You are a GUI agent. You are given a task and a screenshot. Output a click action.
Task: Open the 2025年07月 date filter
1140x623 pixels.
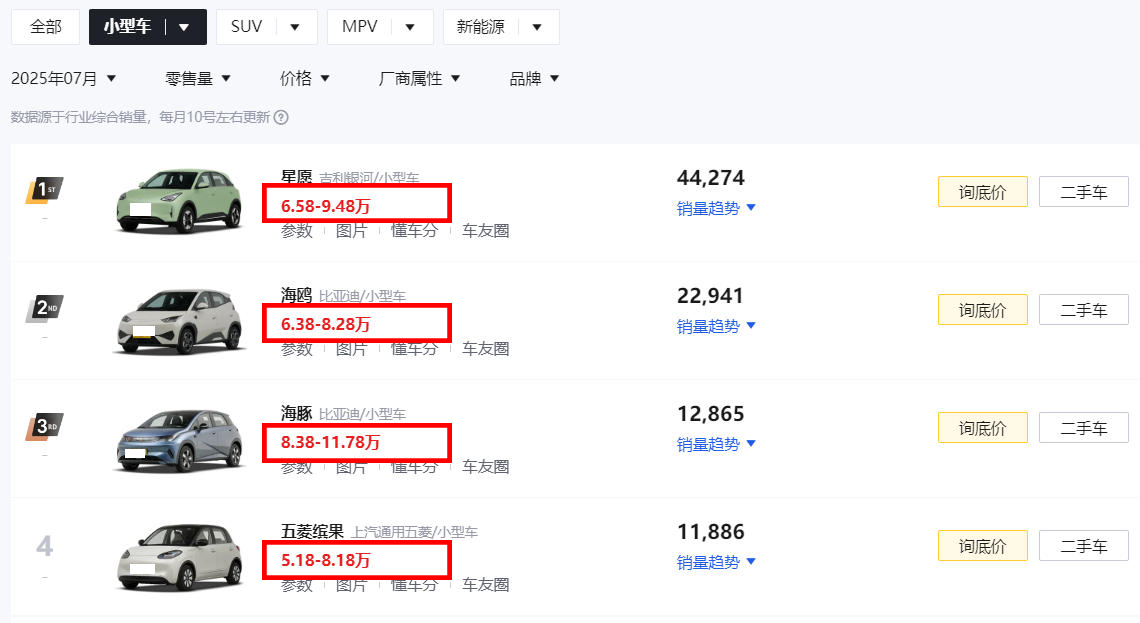pyautogui.click(x=63, y=79)
